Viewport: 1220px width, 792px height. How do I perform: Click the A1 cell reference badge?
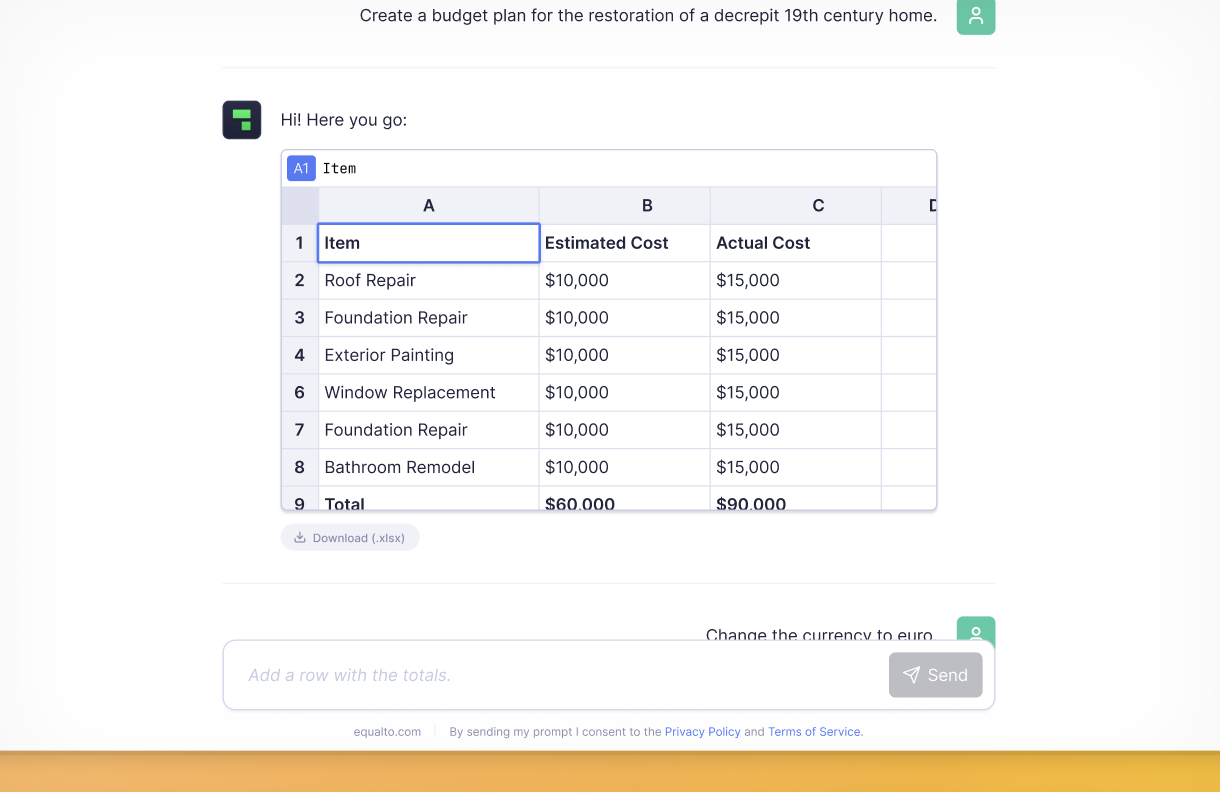[301, 168]
